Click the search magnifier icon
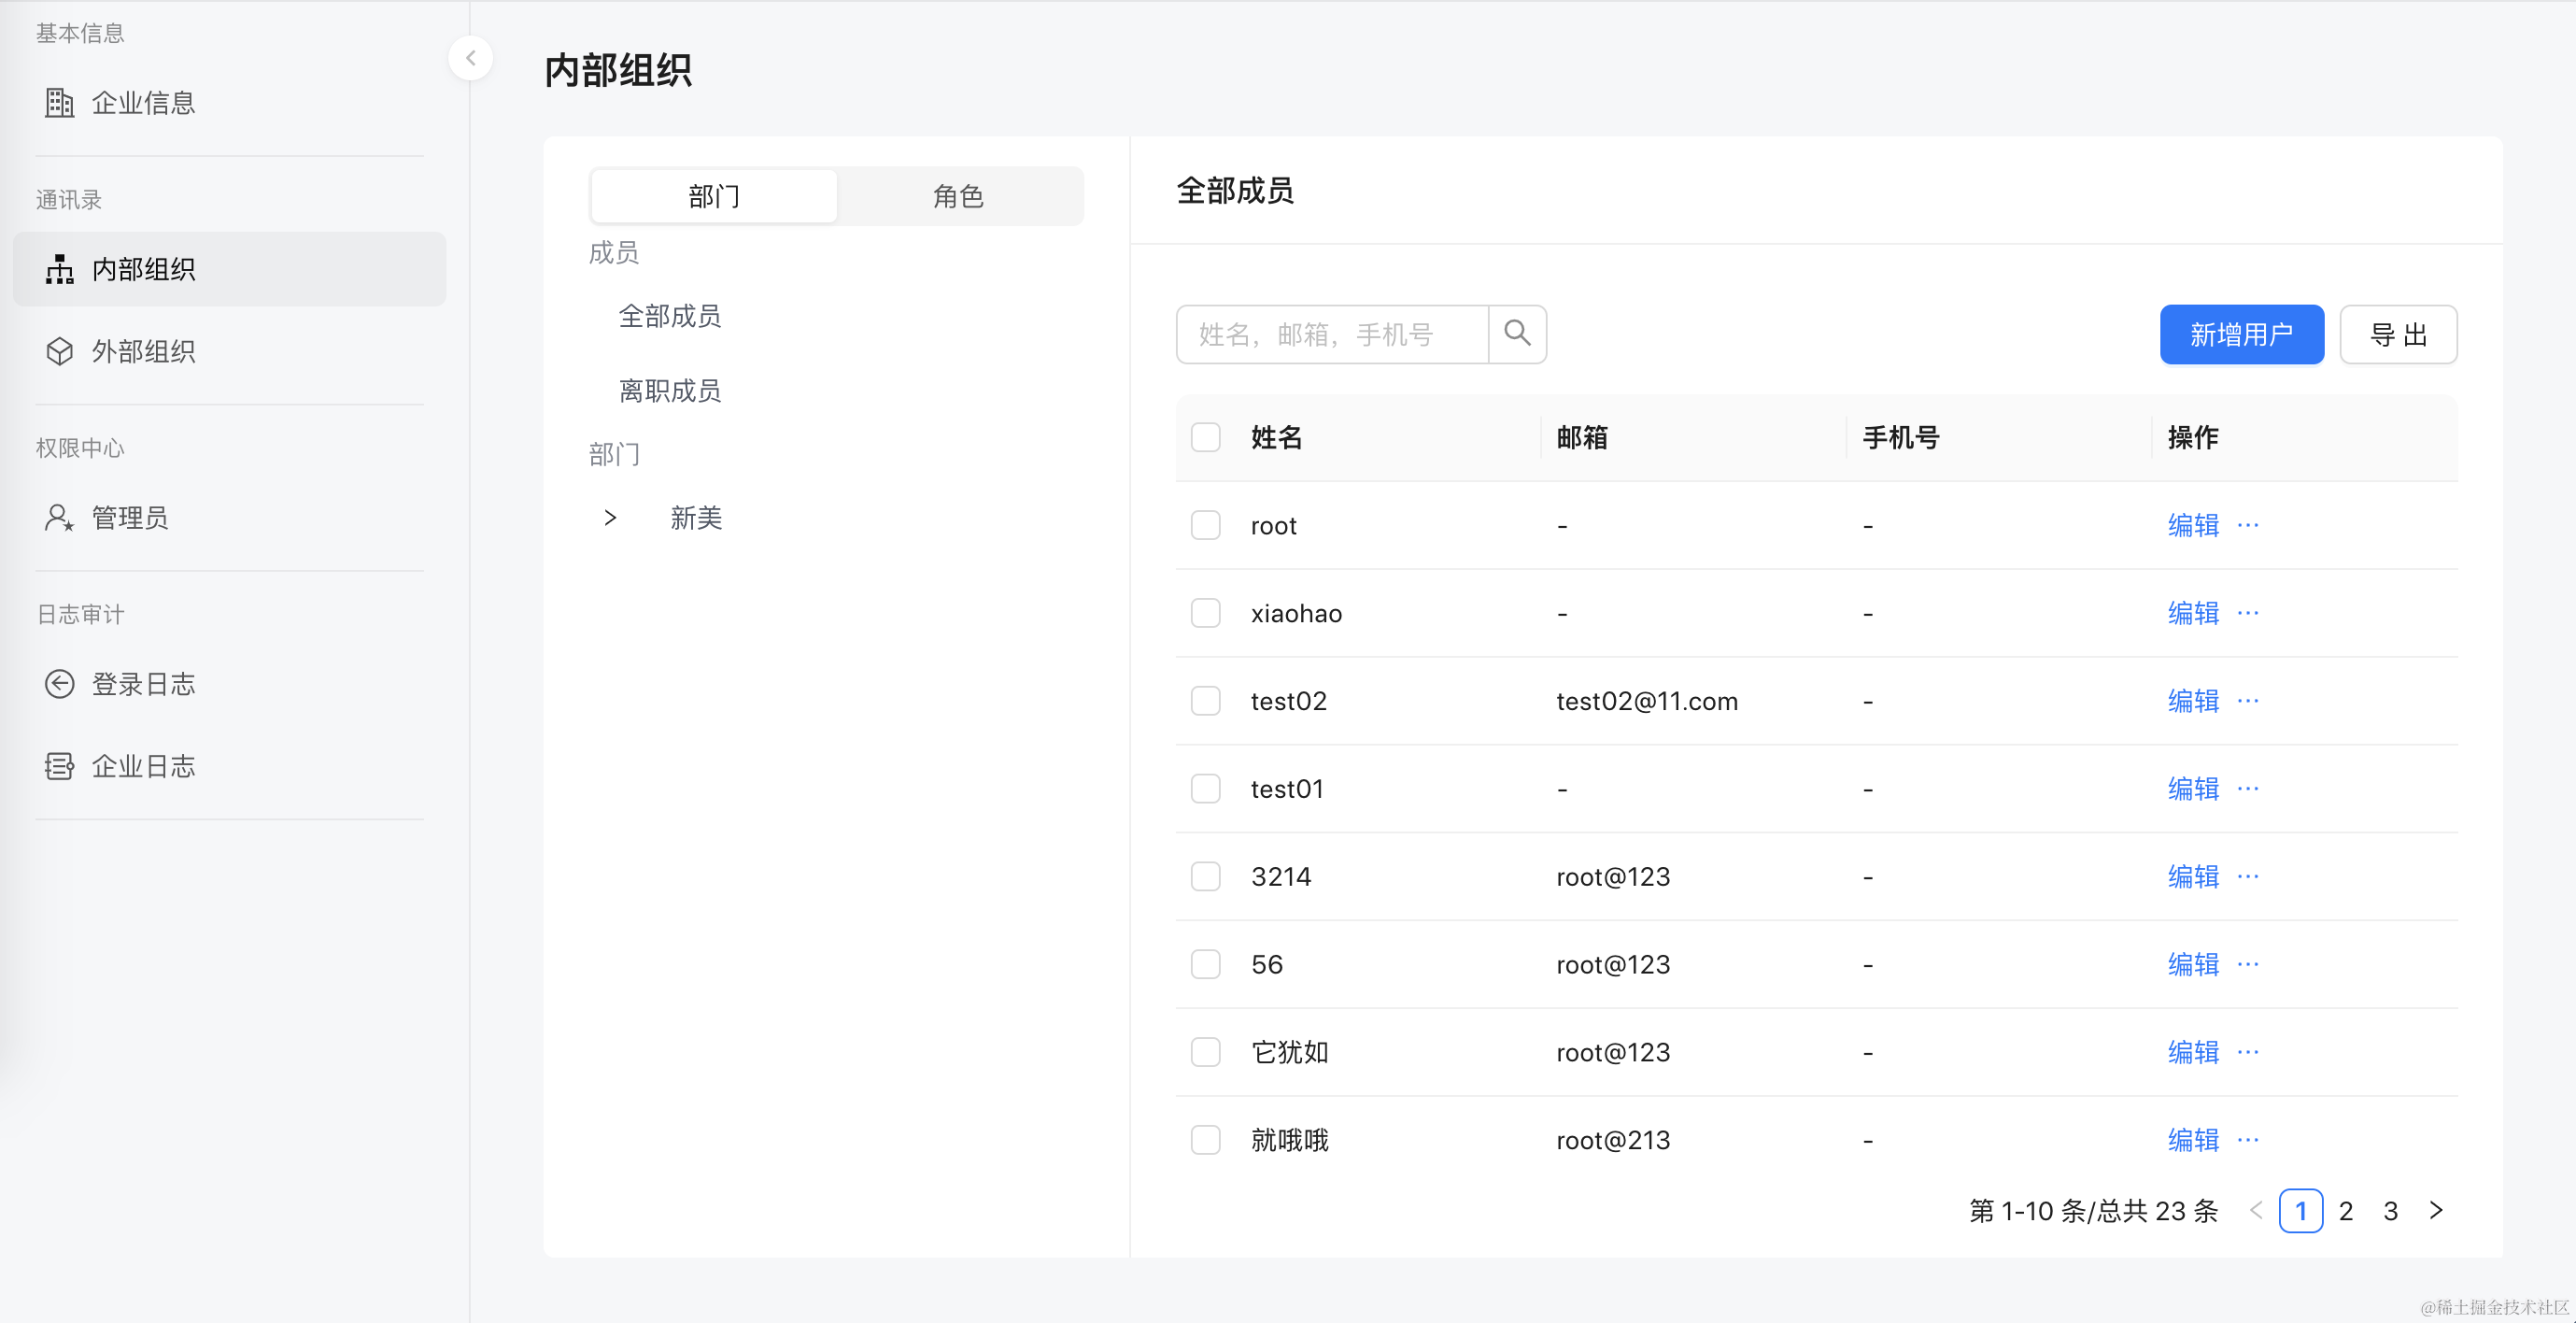This screenshot has height=1323, width=2576. (x=1516, y=334)
